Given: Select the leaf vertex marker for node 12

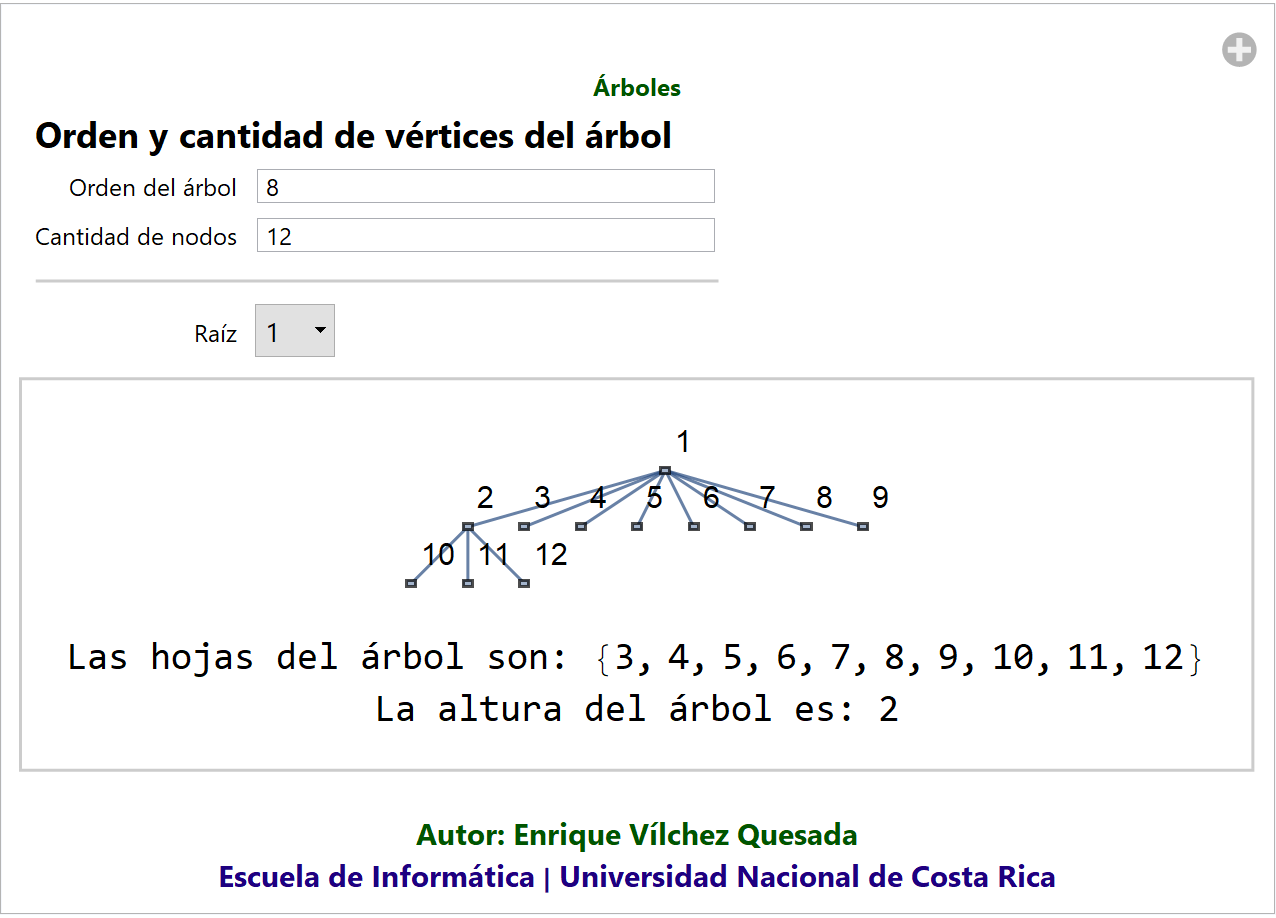Looking at the screenshot, I should pyautogui.click(x=524, y=583).
